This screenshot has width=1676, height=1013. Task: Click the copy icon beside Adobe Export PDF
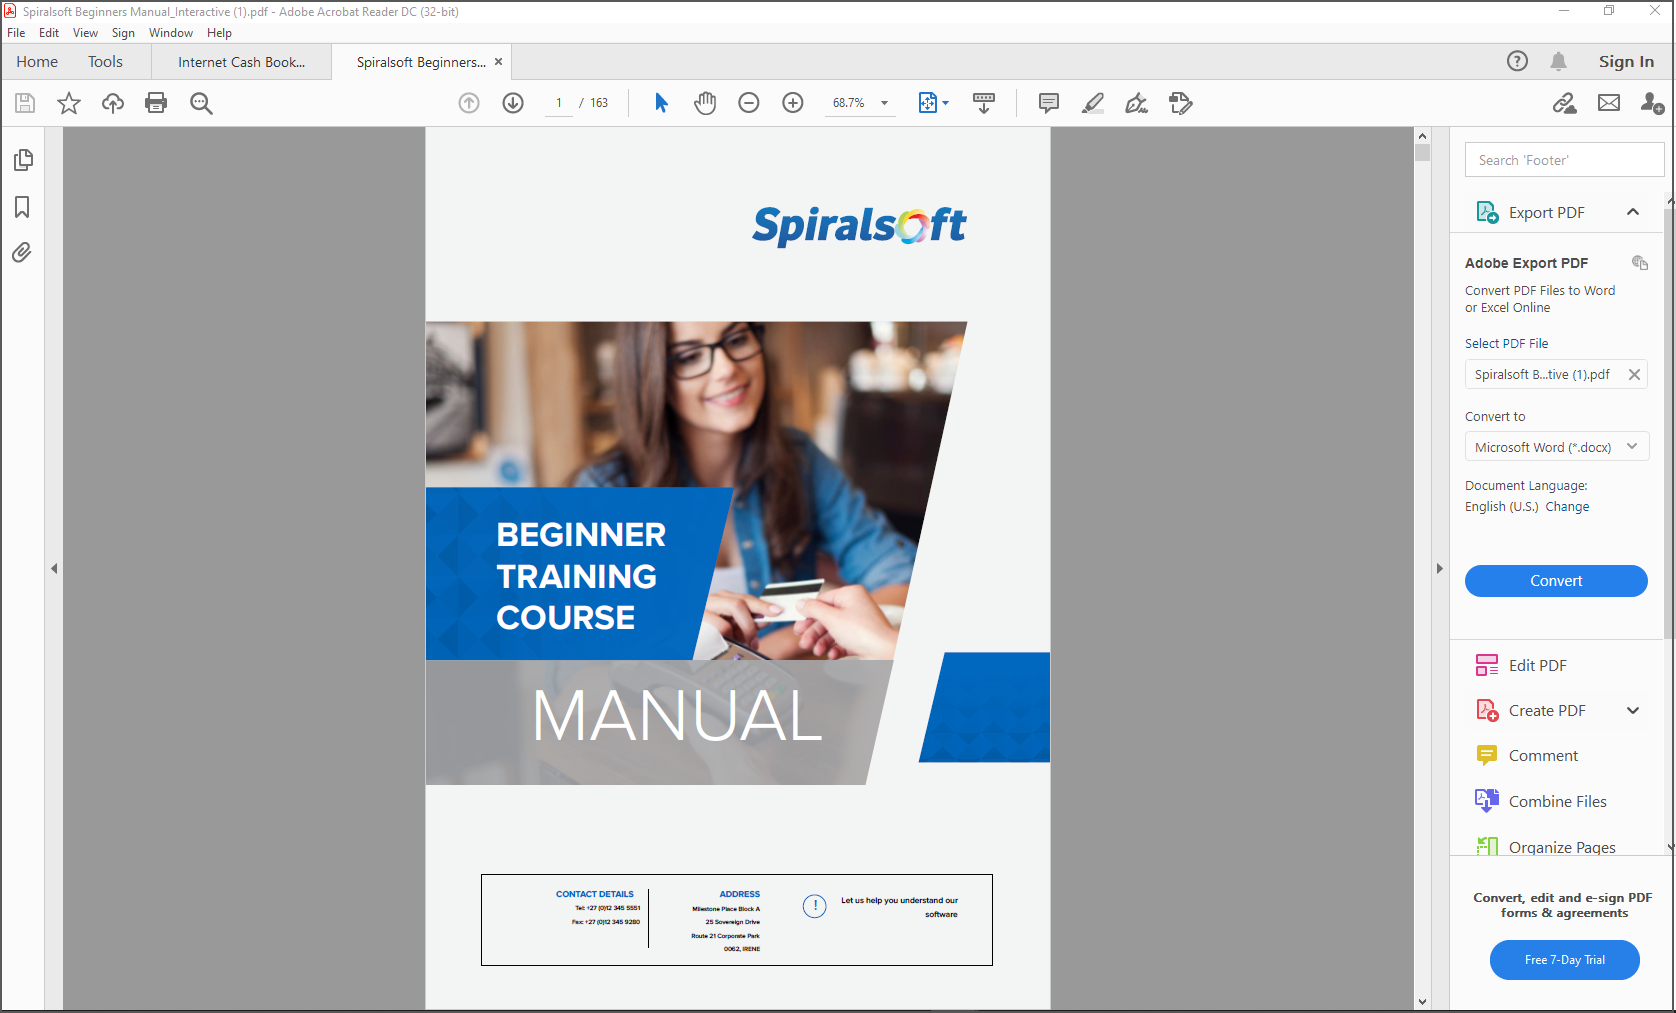pyautogui.click(x=1640, y=263)
